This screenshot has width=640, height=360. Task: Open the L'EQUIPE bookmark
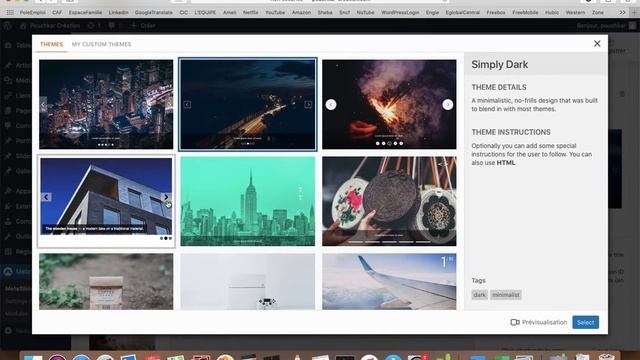pyautogui.click(x=205, y=12)
